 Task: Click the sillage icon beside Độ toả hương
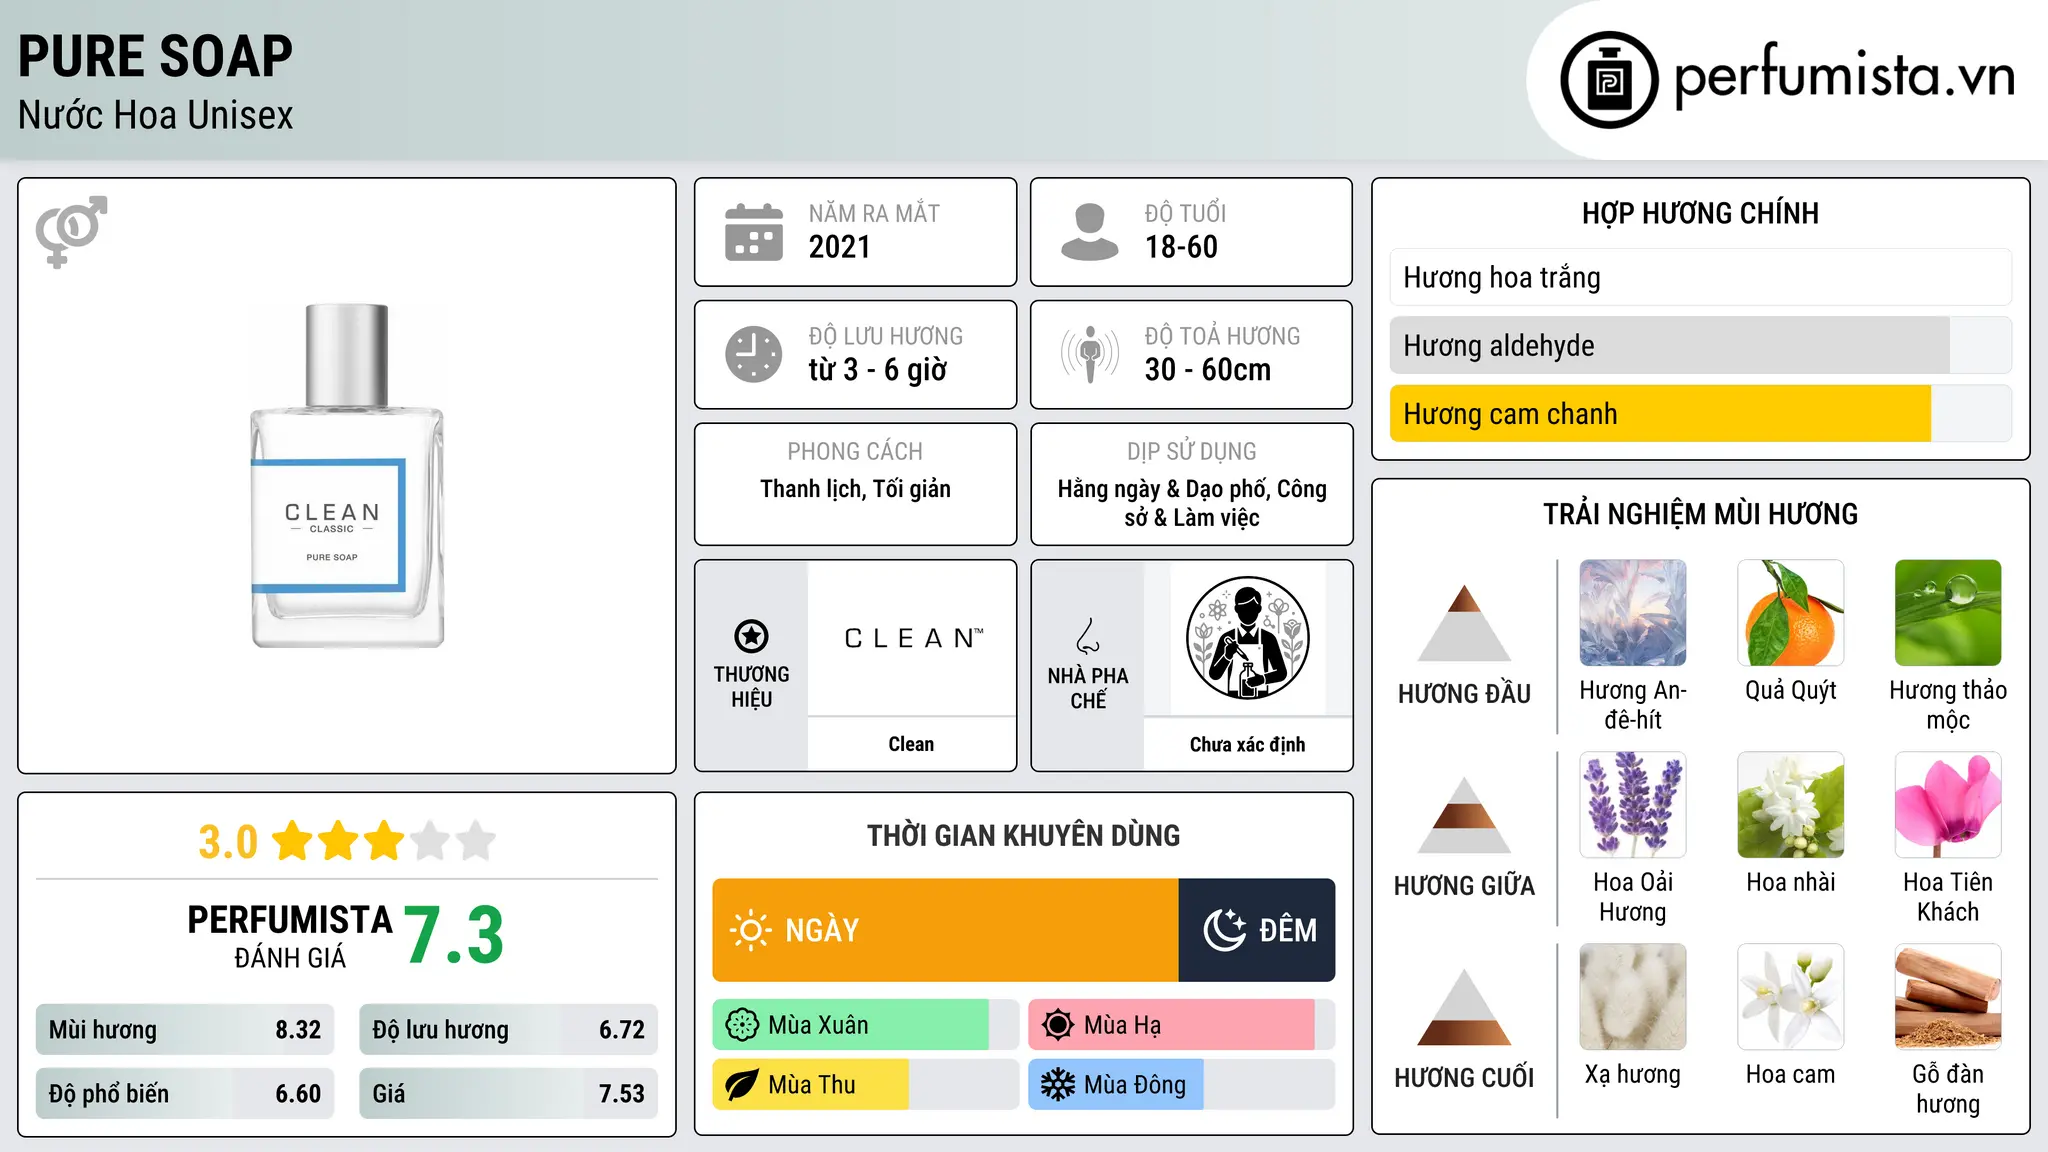click(x=1090, y=354)
